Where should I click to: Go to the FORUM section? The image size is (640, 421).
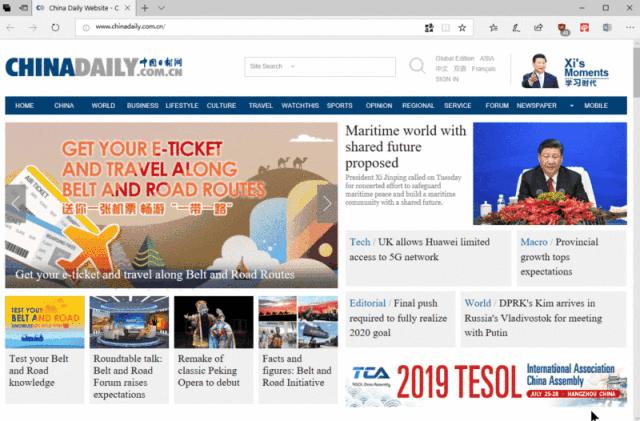coord(497,105)
